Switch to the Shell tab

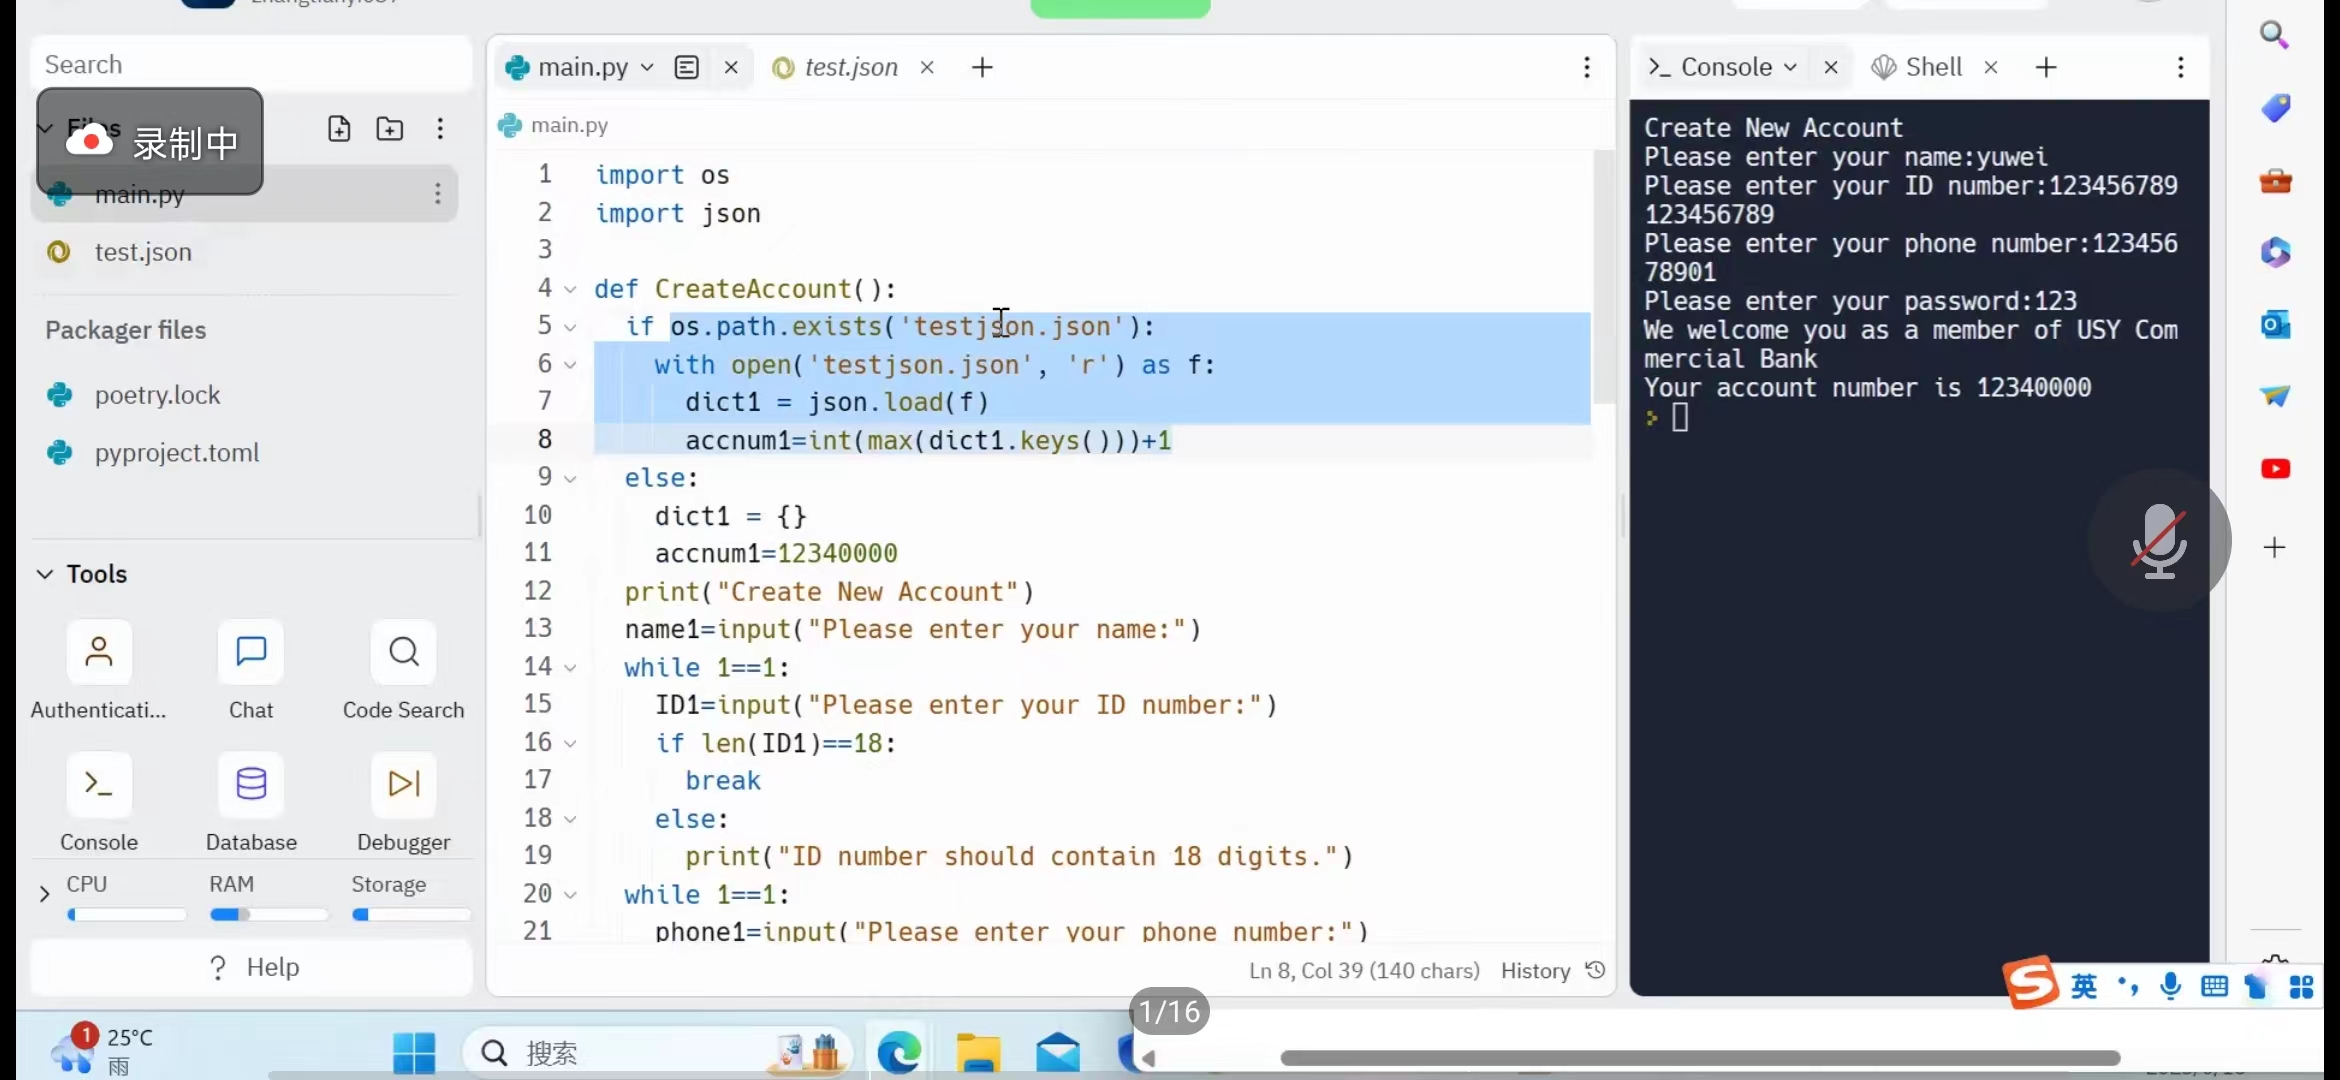click(x=1932, y=67)
